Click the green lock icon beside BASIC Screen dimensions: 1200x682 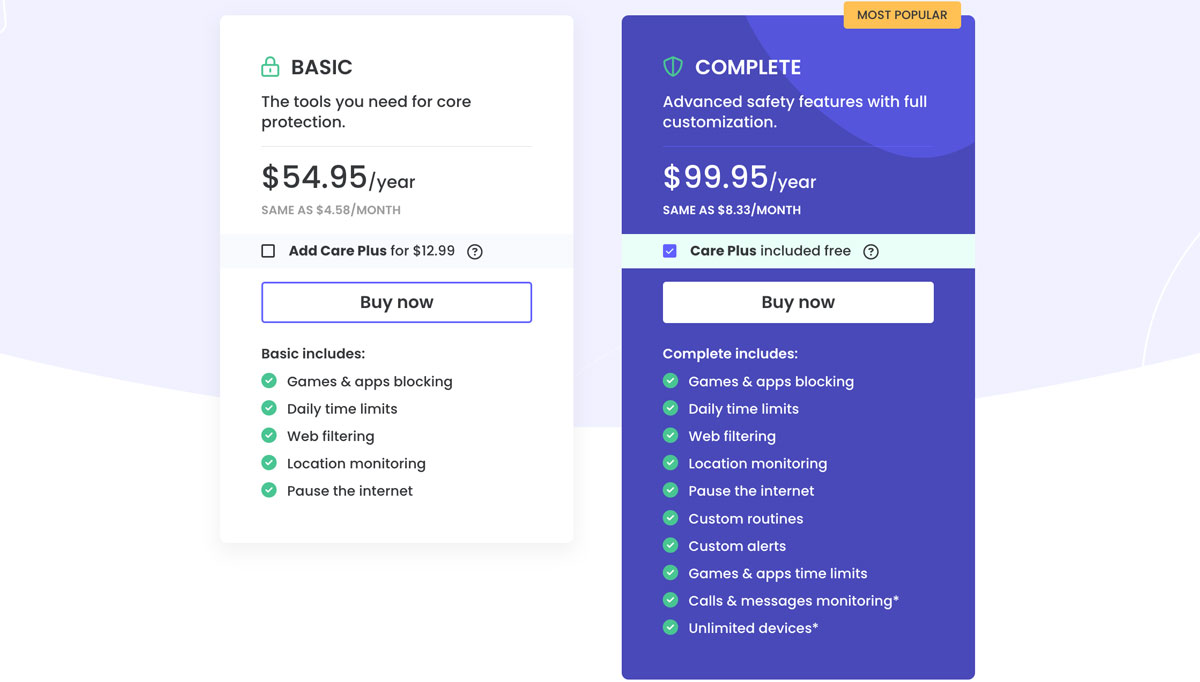(x=269, y=66)
